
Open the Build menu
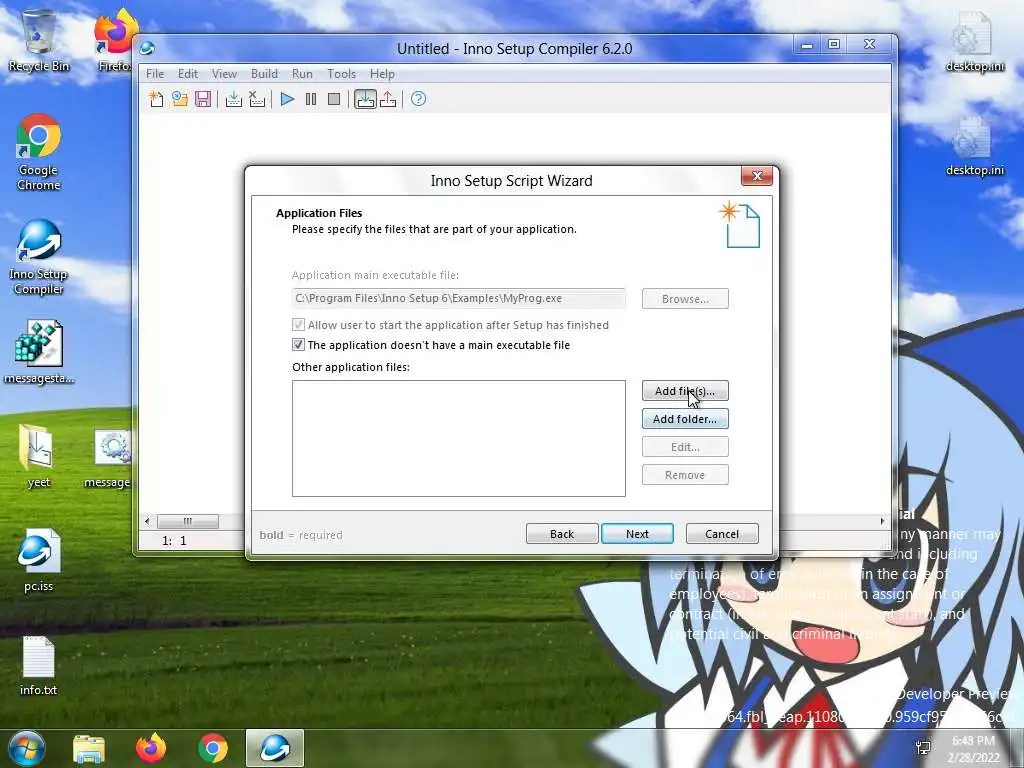point(264,74)
